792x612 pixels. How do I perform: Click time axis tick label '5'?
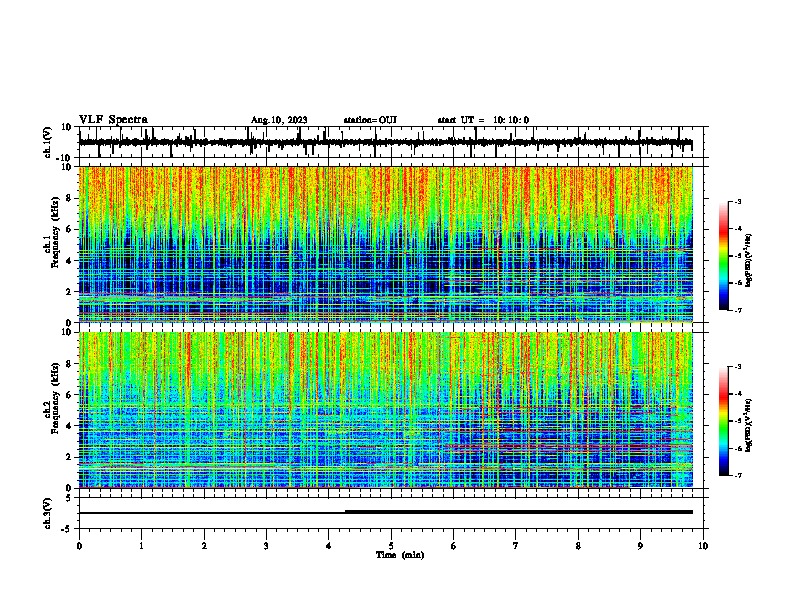(x=391, y=546)
